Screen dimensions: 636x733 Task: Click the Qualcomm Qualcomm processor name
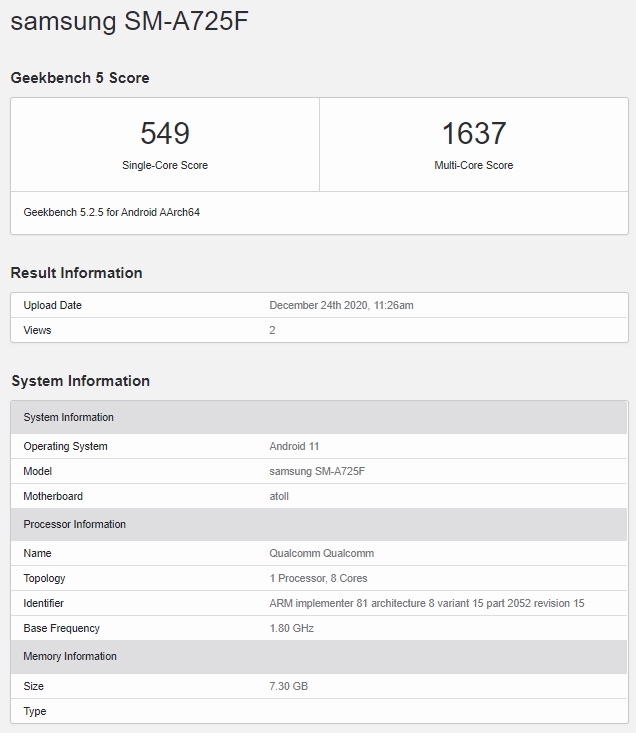point(321,553)
